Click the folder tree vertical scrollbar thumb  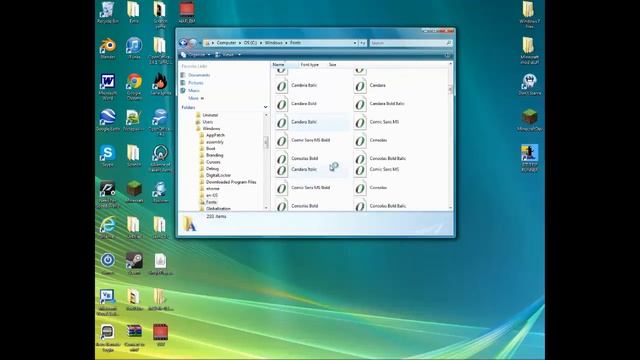pyautogui.click(x=266, y=142)
